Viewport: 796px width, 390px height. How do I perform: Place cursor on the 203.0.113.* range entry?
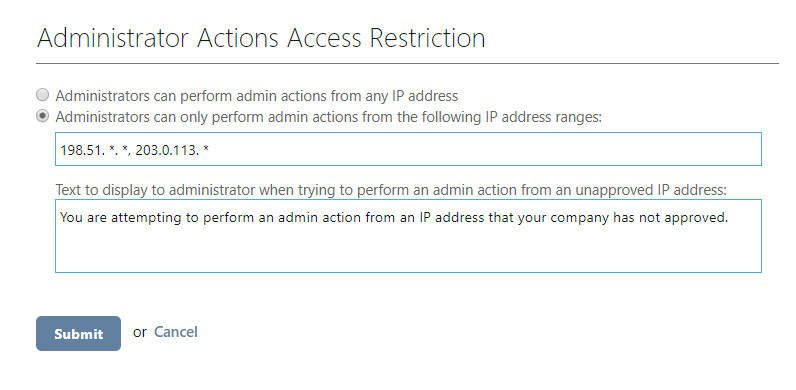point(172,150)
